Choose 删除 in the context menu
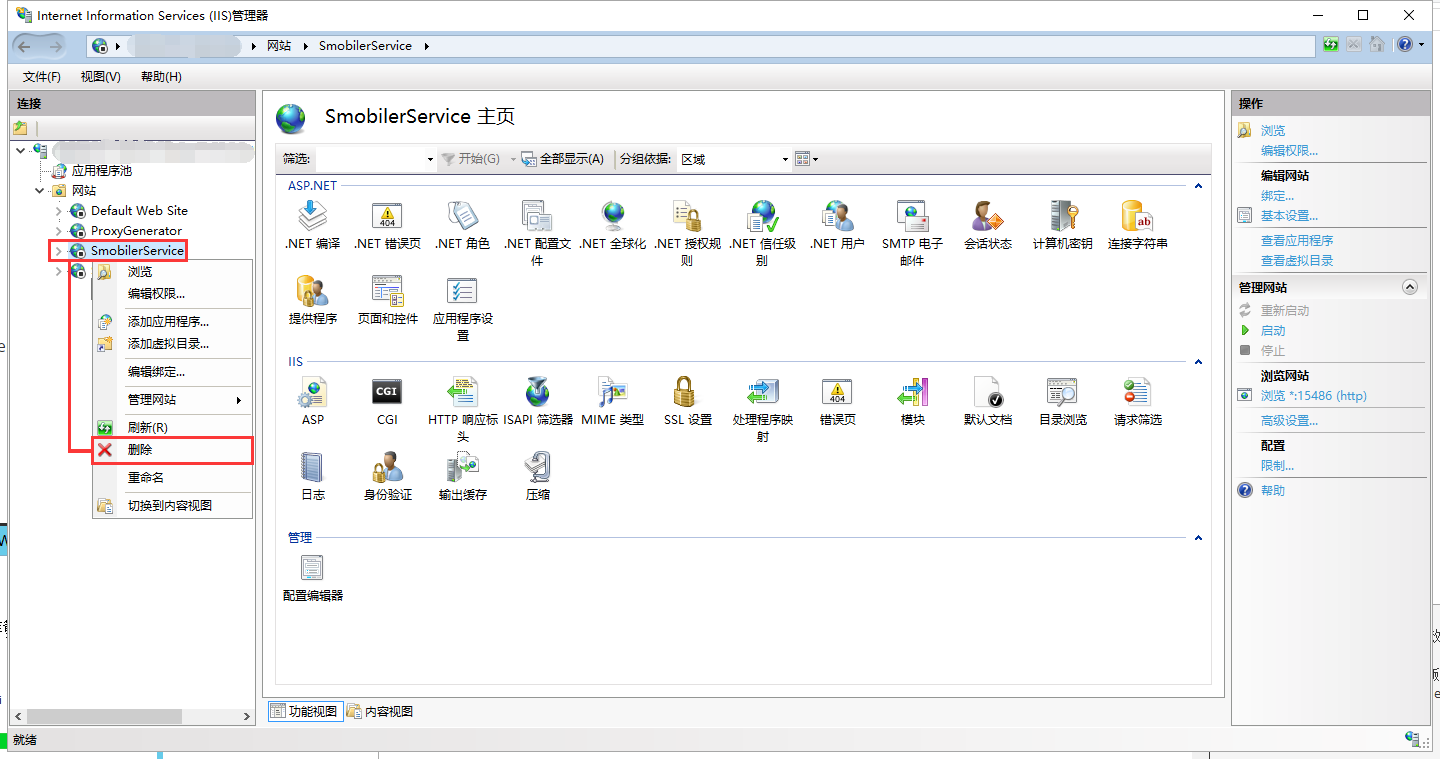 pyautogui.click(x=172, y=450)
